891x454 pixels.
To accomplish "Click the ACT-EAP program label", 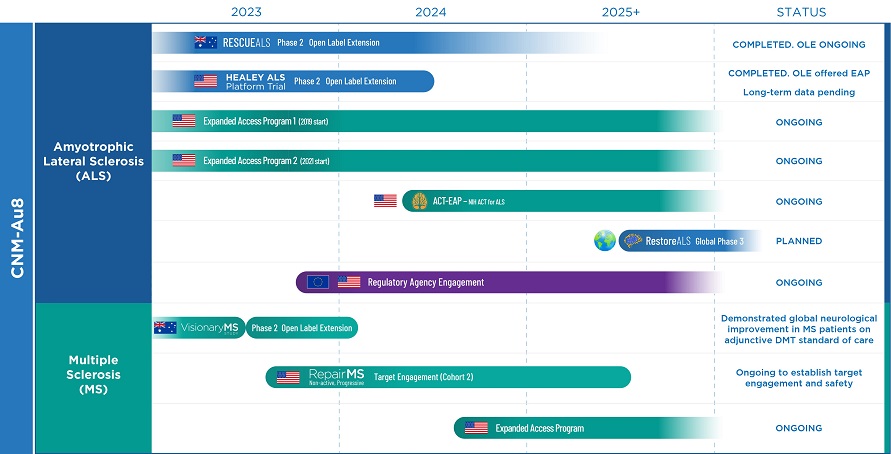I will 468,201.
